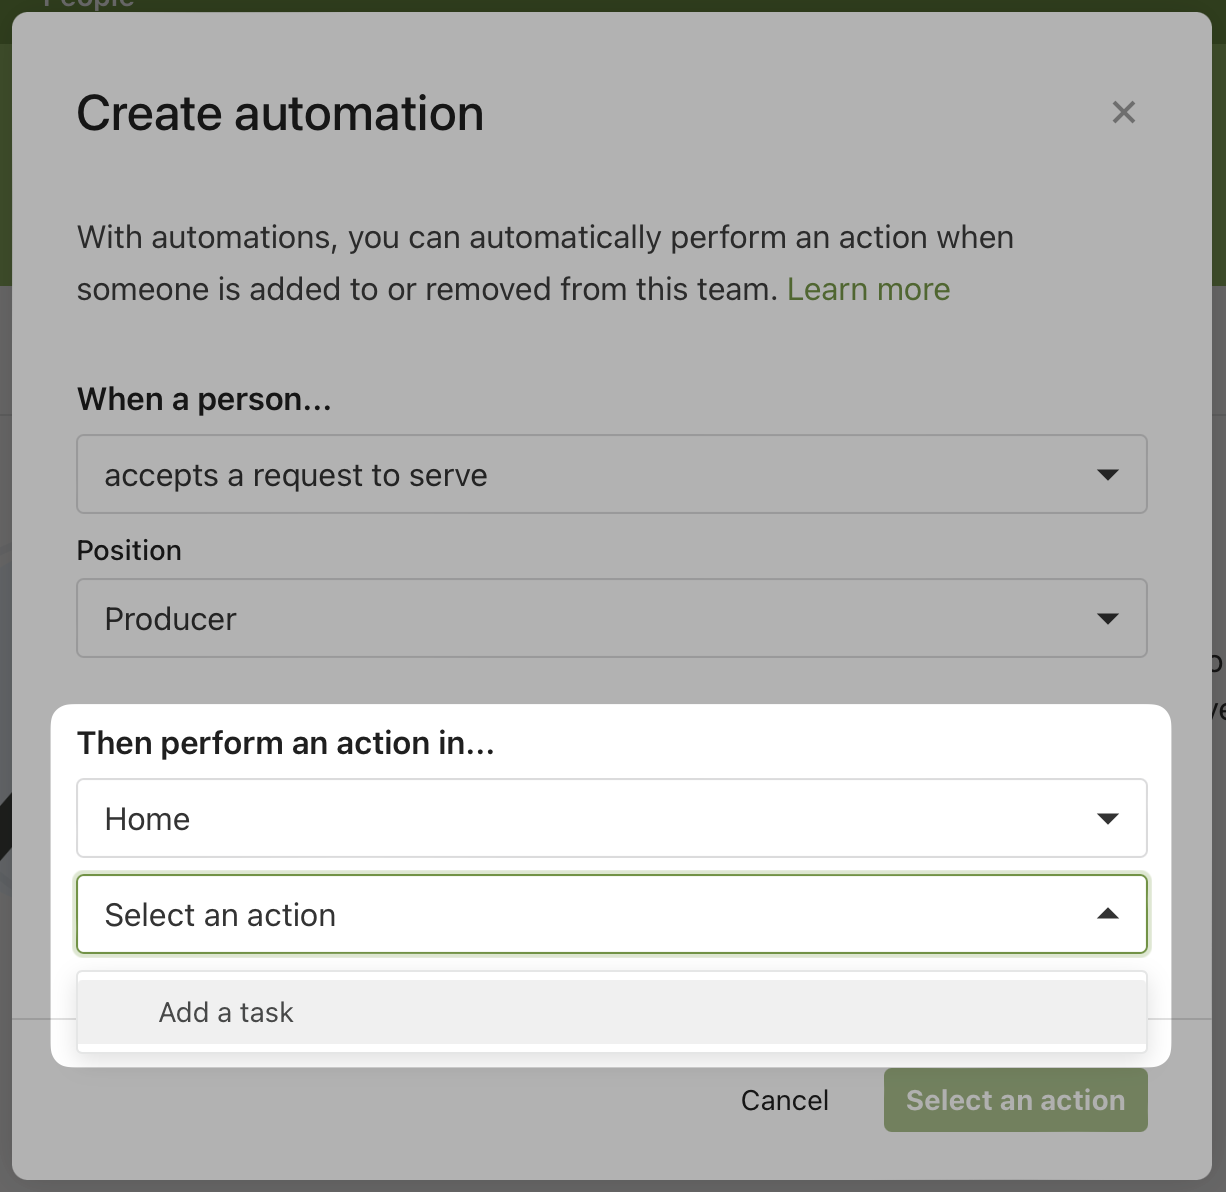Click the 'Producer' text in Position field
The height and width of the screenshot is (1192, 1226).
point(170,619)
